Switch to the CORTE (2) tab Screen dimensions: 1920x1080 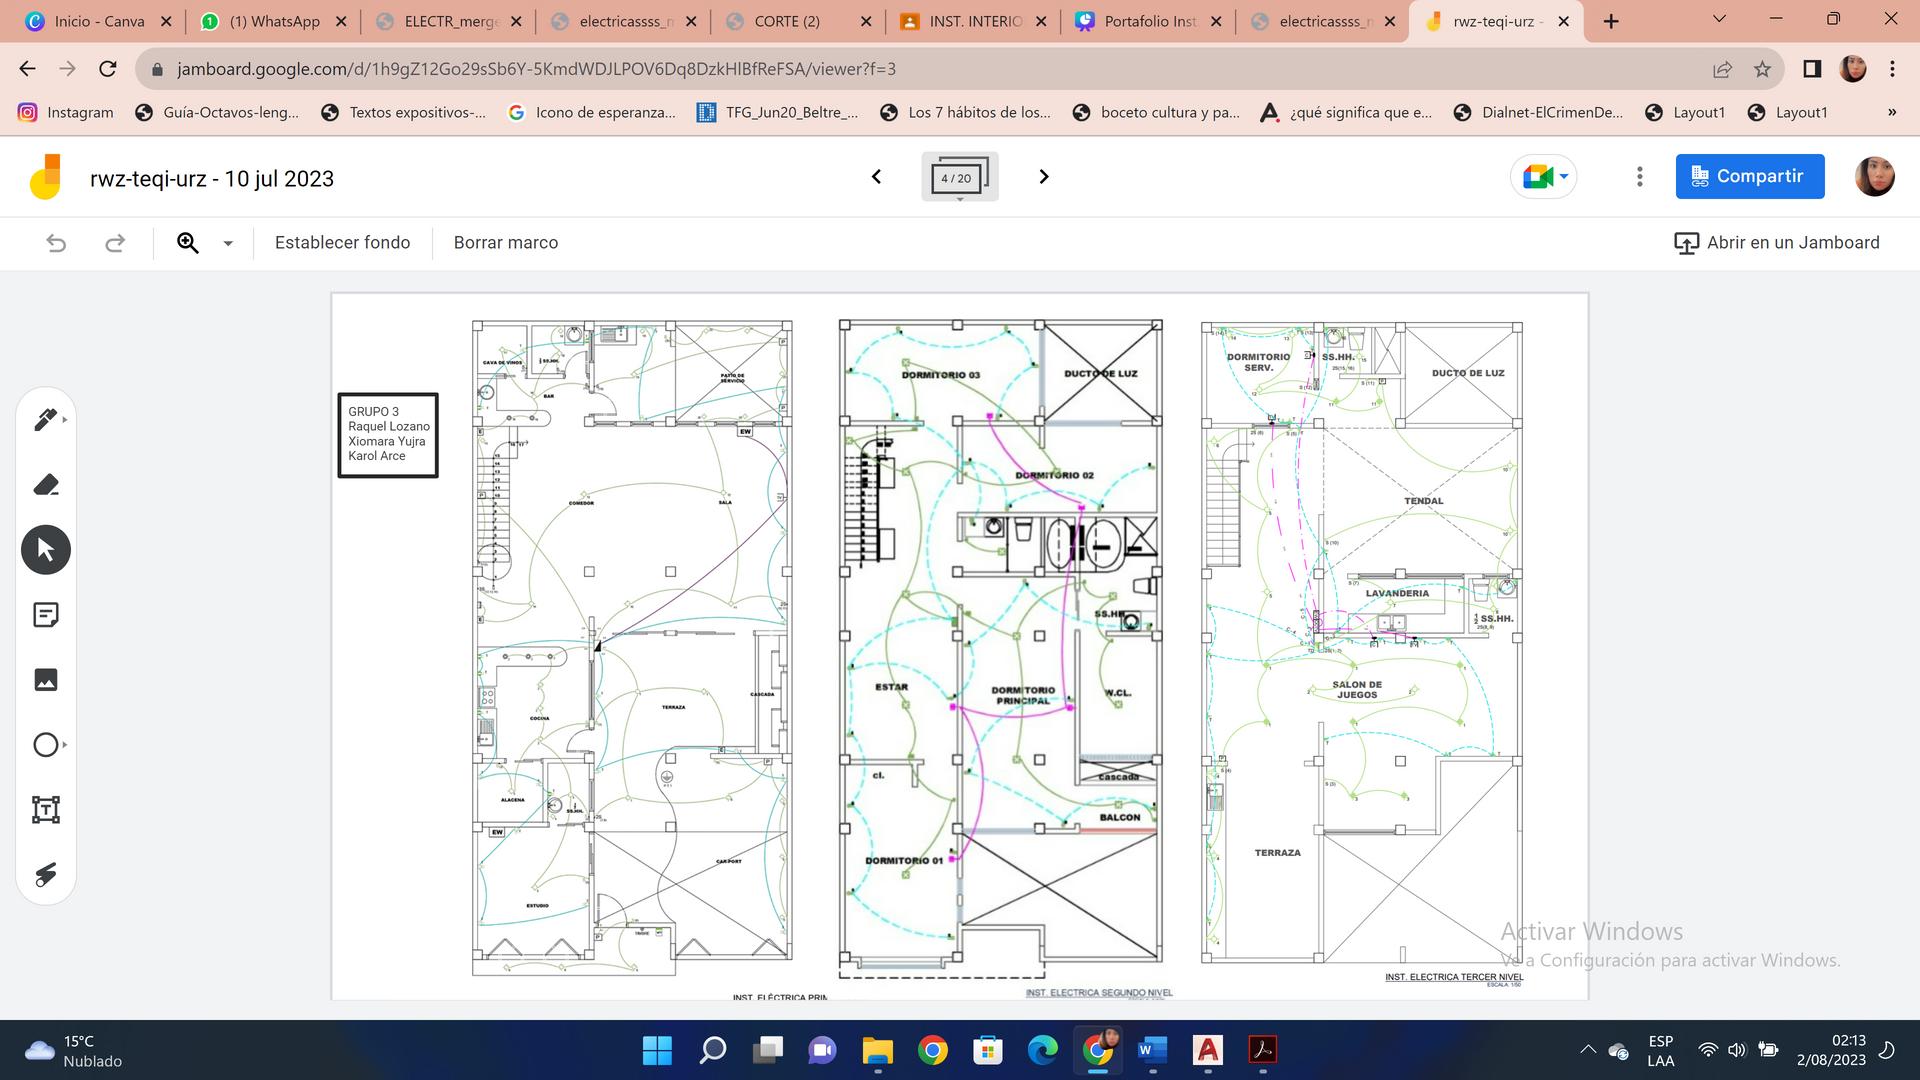tap(786, 21)
